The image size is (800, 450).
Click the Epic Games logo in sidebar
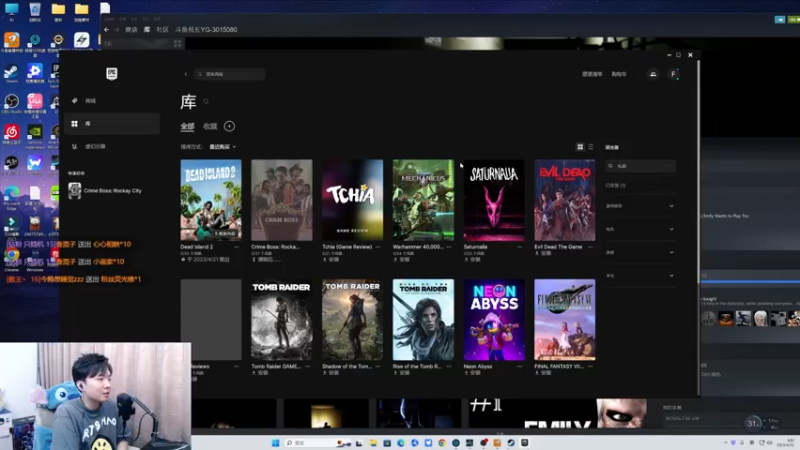click(x=112, y=73)
